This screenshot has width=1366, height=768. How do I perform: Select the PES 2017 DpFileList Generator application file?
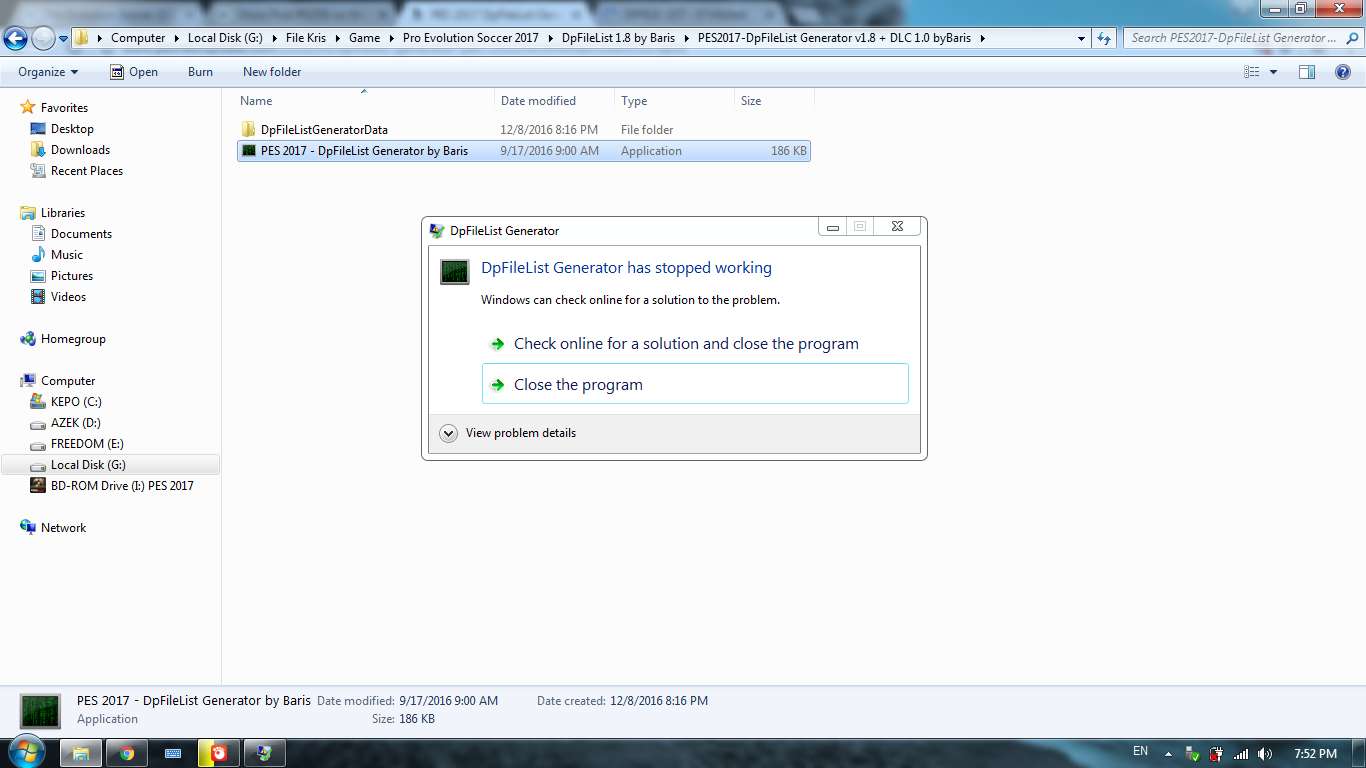(364, 151)
